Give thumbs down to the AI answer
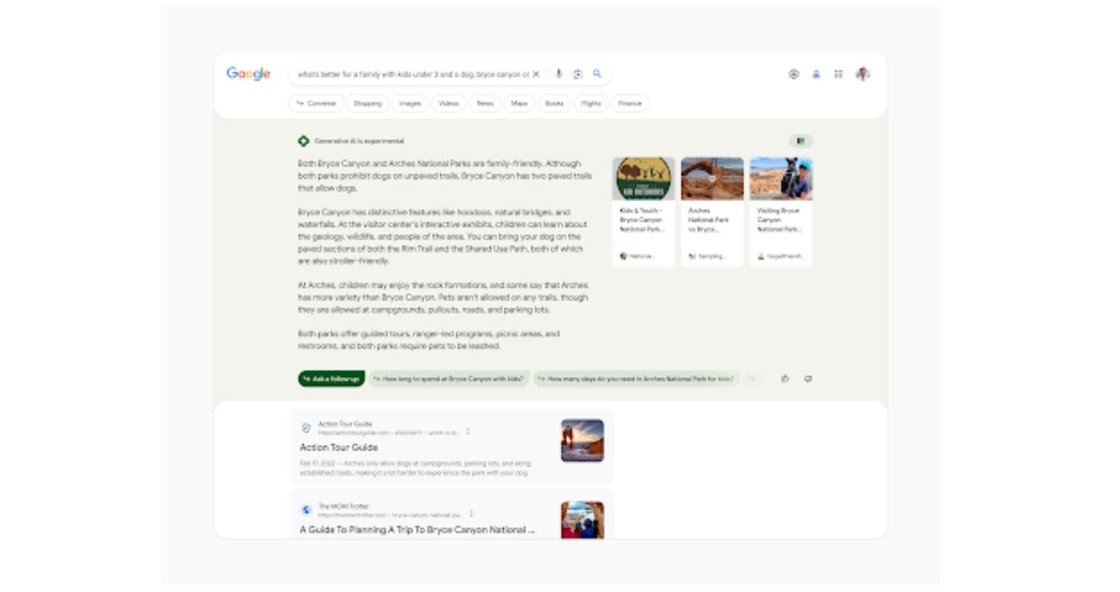Image resolution: width=1120 pixels, height=592 pixels. click(x=808, y=378)
